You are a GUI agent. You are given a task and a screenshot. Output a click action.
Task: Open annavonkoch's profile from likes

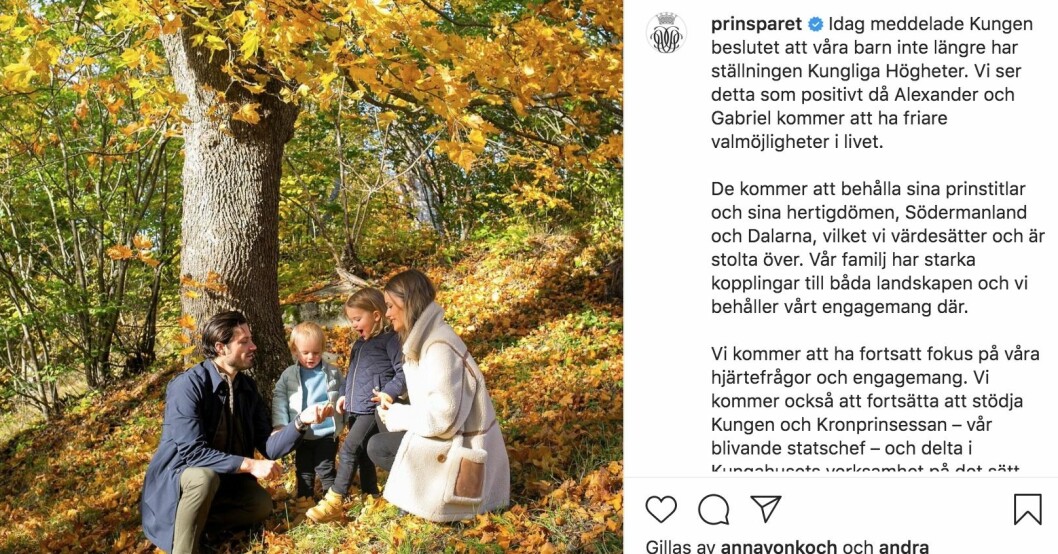pos(779,546)
